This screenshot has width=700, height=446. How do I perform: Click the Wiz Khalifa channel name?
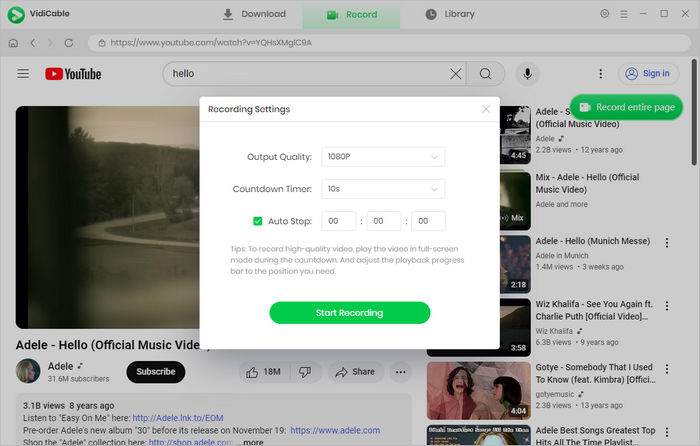554,331
